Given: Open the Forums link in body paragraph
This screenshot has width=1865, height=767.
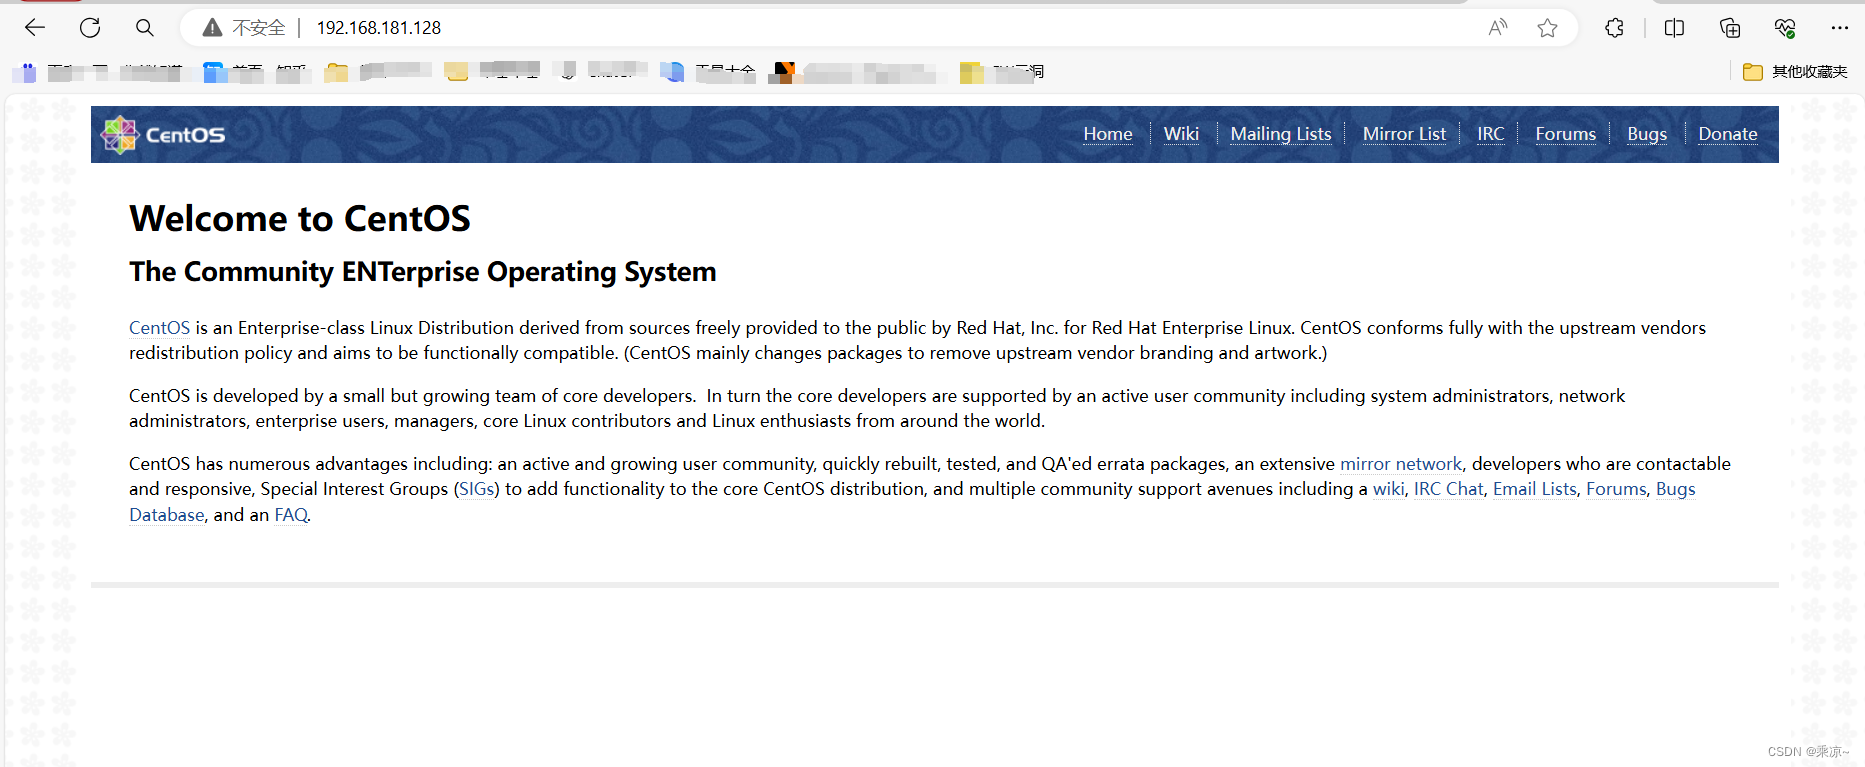Looking at the screenshot, I should point(1616,489).
